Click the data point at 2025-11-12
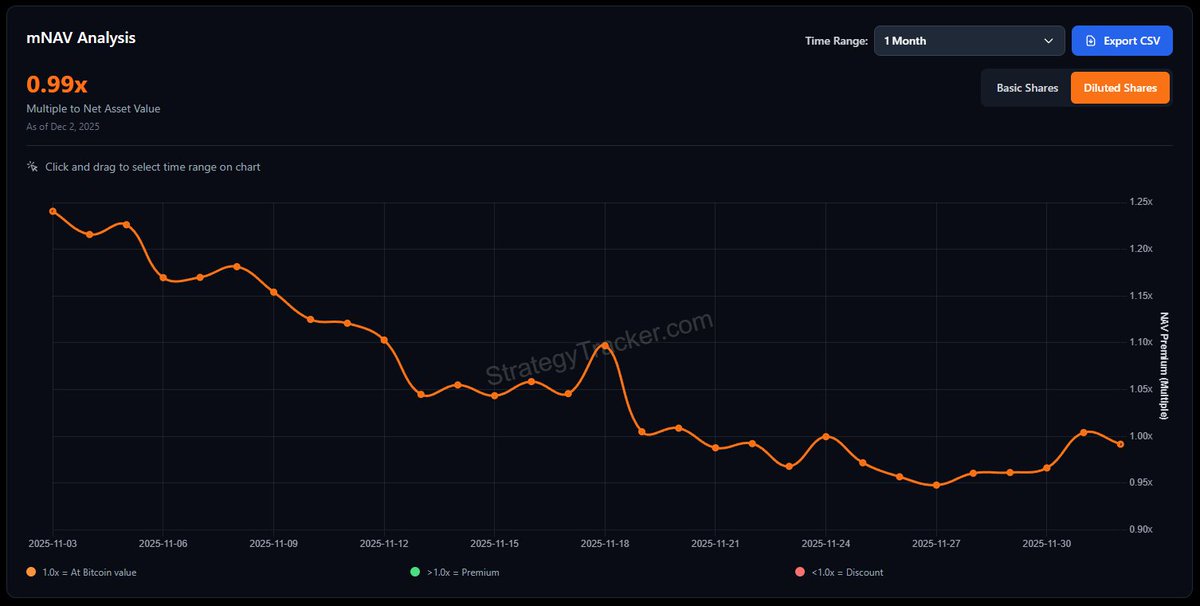This screenshot has width=1200, height=606. [384, 340]
